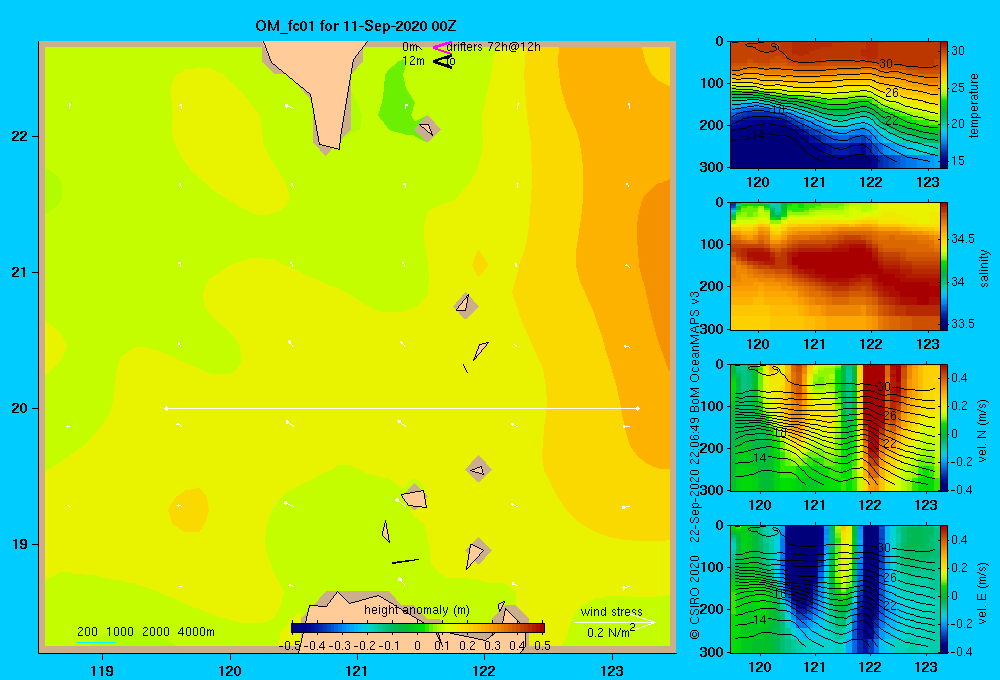Click the '14' isotherm label in temperature plot
This screenshot has width=1000, height=680.
tap(757, 135)
